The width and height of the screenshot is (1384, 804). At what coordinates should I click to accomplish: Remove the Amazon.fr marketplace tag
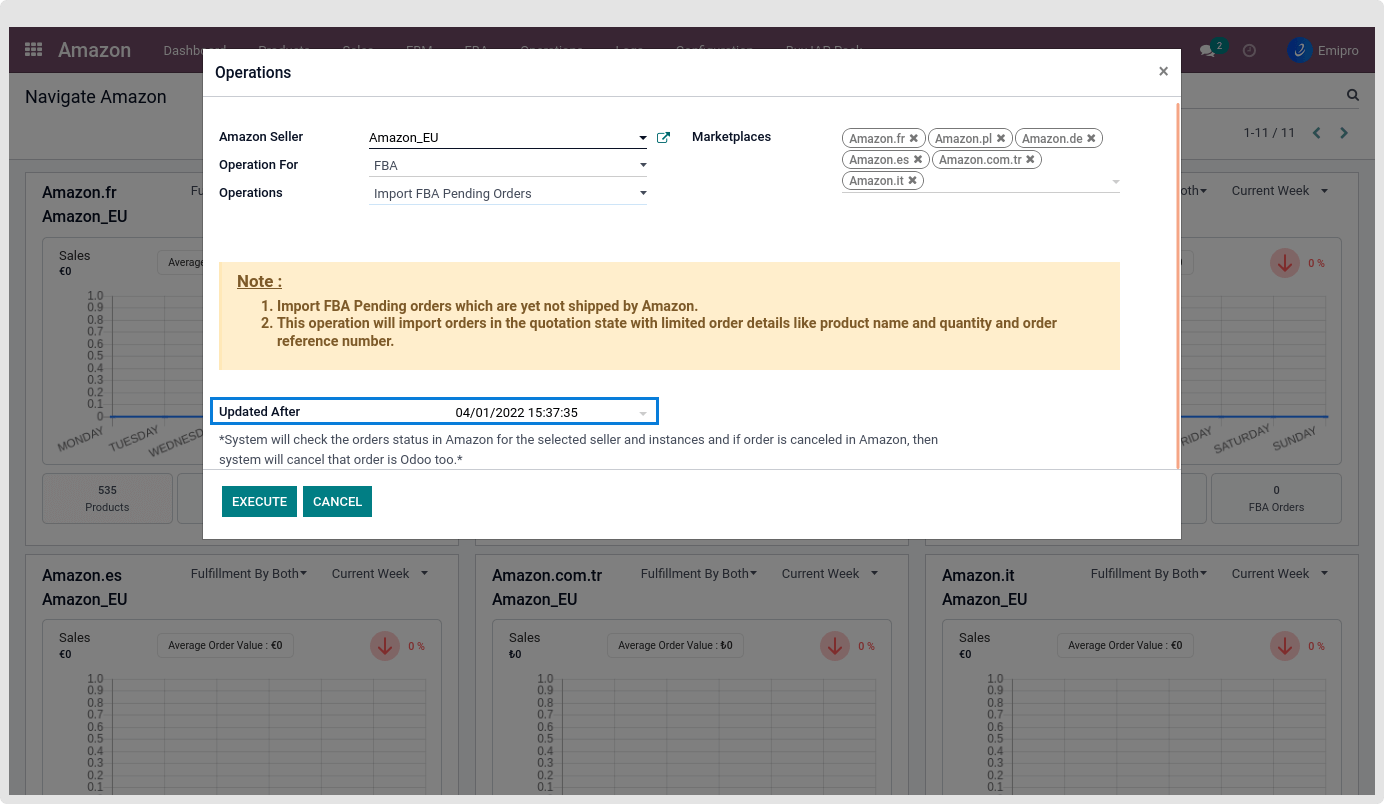tap(914, 139)
